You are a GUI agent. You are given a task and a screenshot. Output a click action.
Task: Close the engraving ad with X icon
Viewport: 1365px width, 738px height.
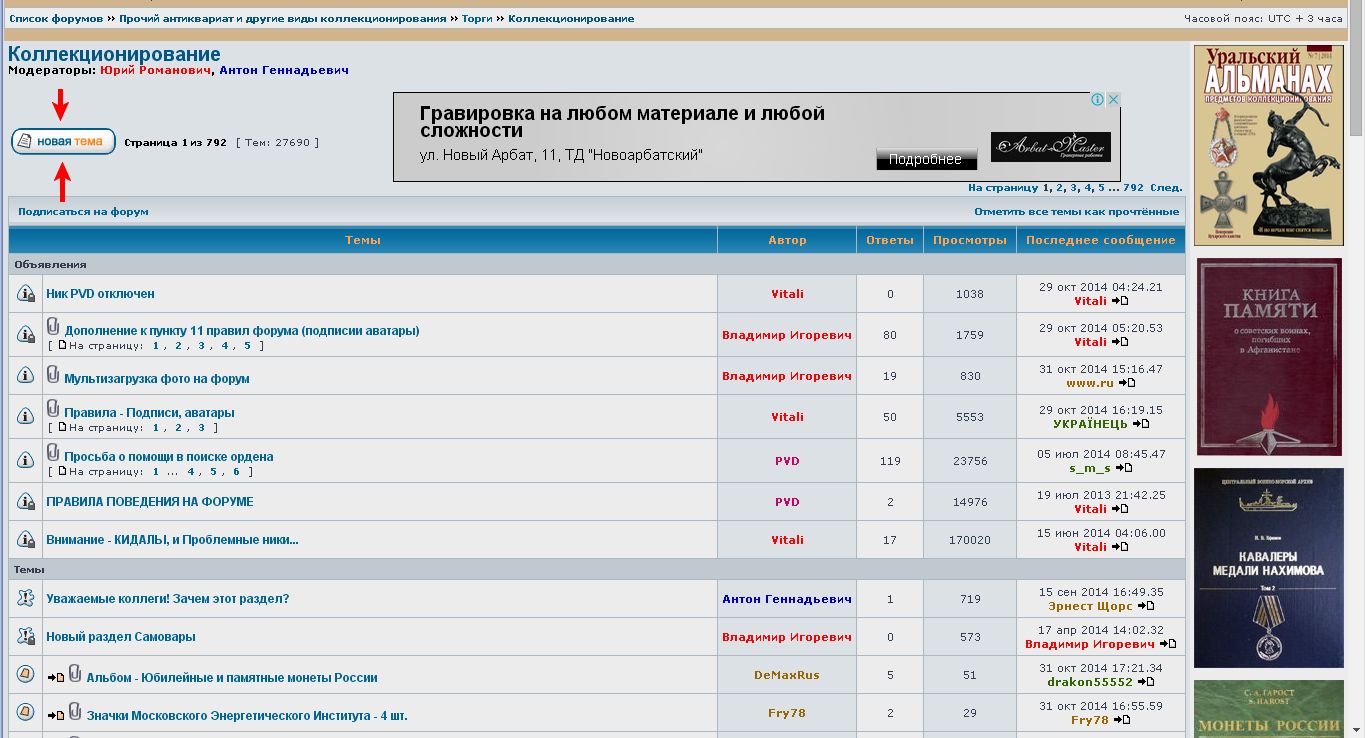tap(1113, 100)
